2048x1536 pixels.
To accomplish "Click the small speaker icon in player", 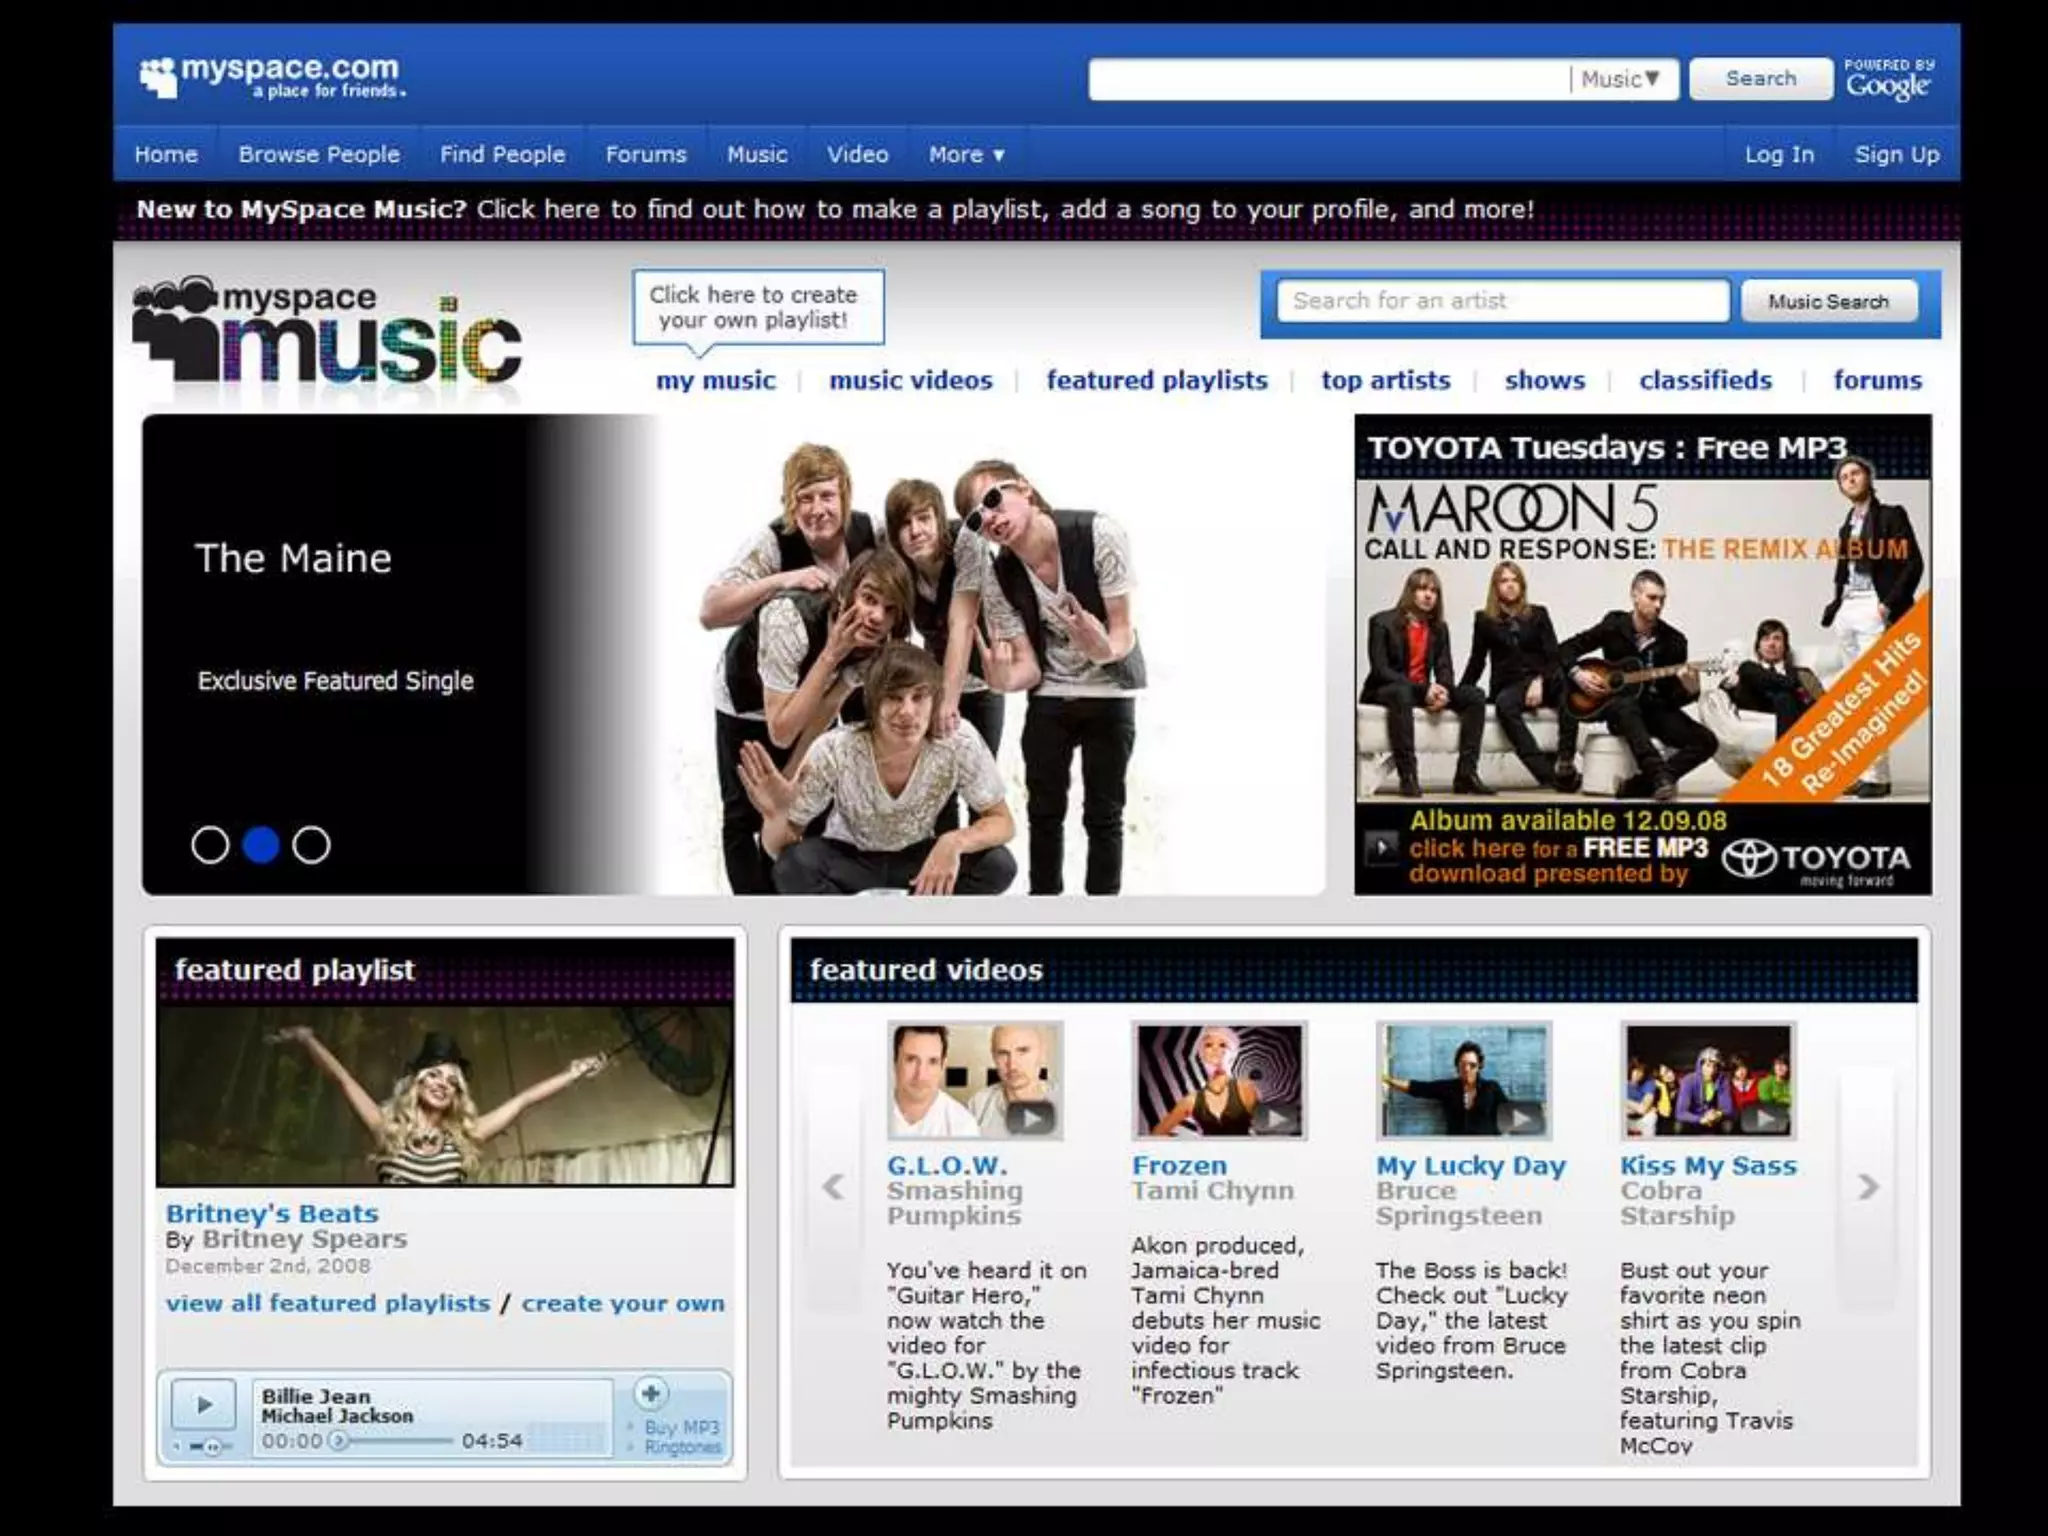I will 177,1447.
